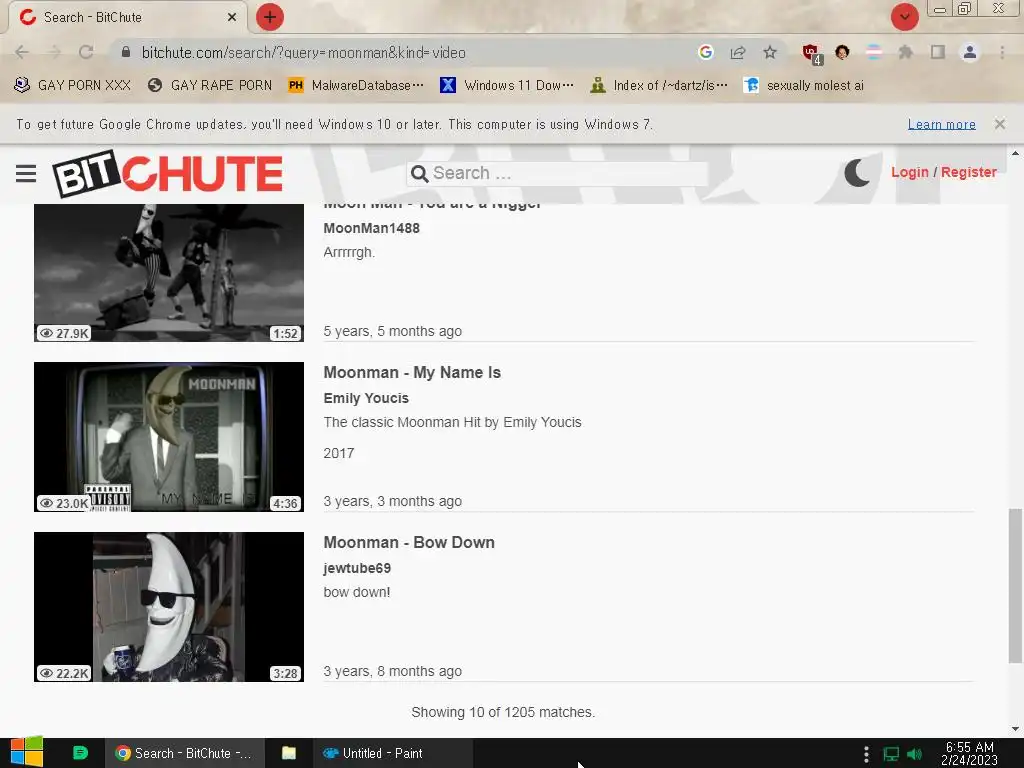
Task: Open the round avatar extension icon
Action: tap(842, 52)
